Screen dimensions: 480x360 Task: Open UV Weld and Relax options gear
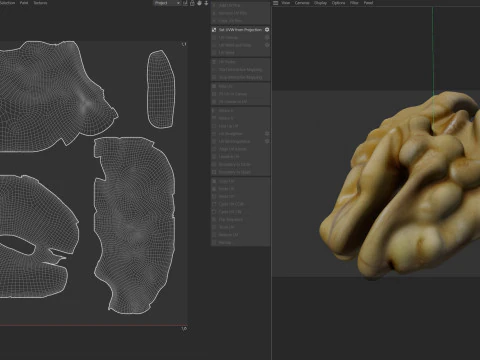pos(267,45)
